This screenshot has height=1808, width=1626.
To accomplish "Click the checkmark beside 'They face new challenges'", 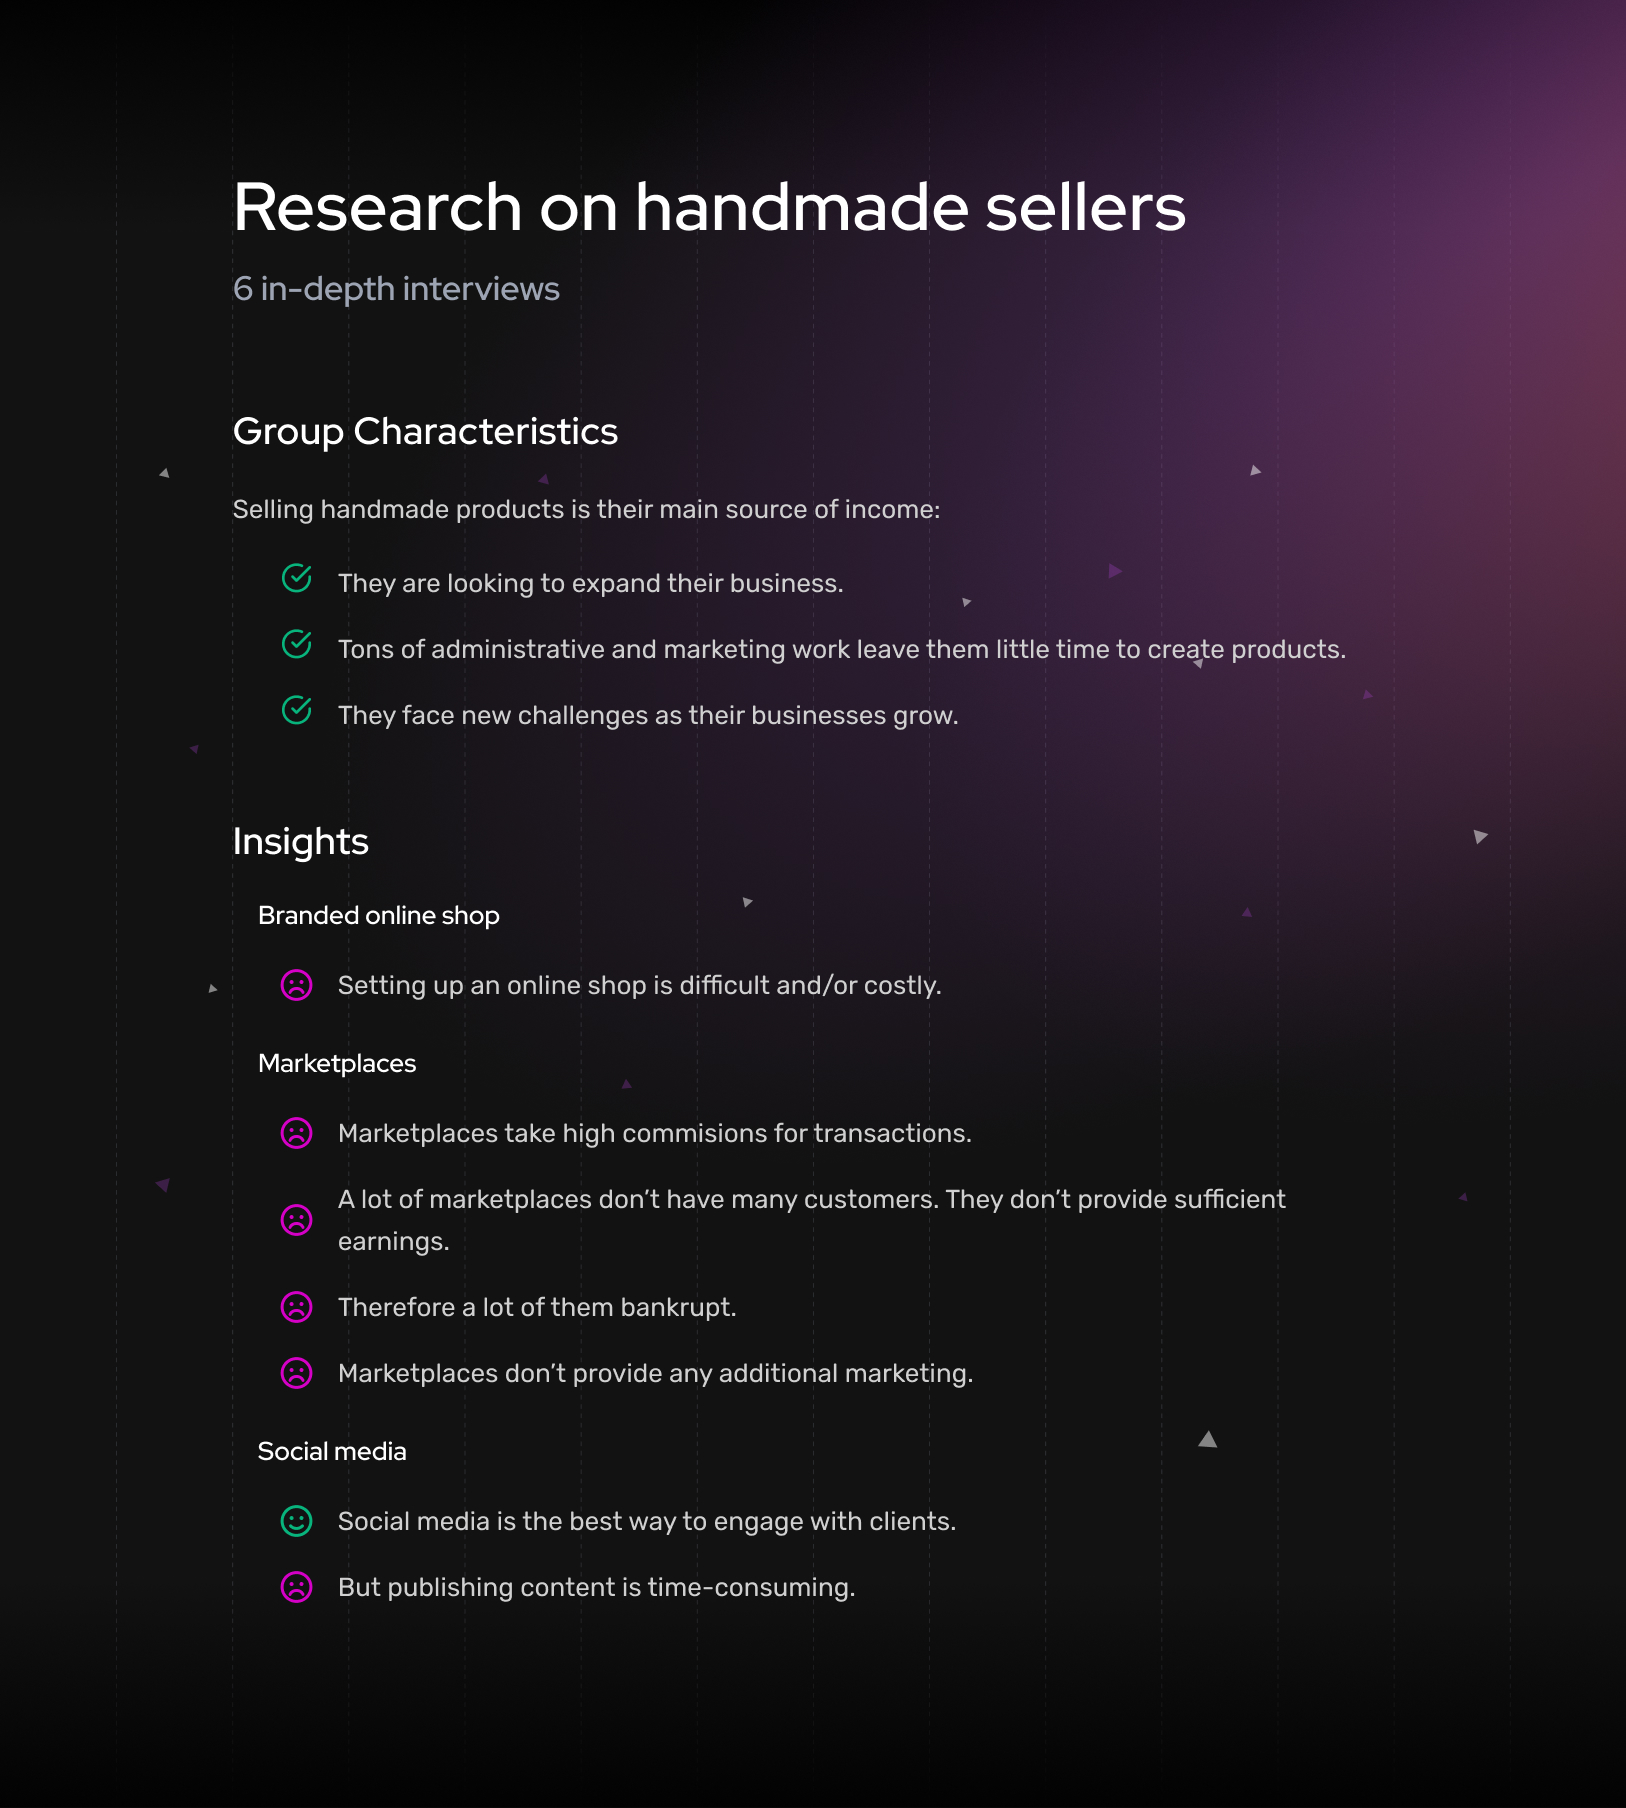I will 297,710.
